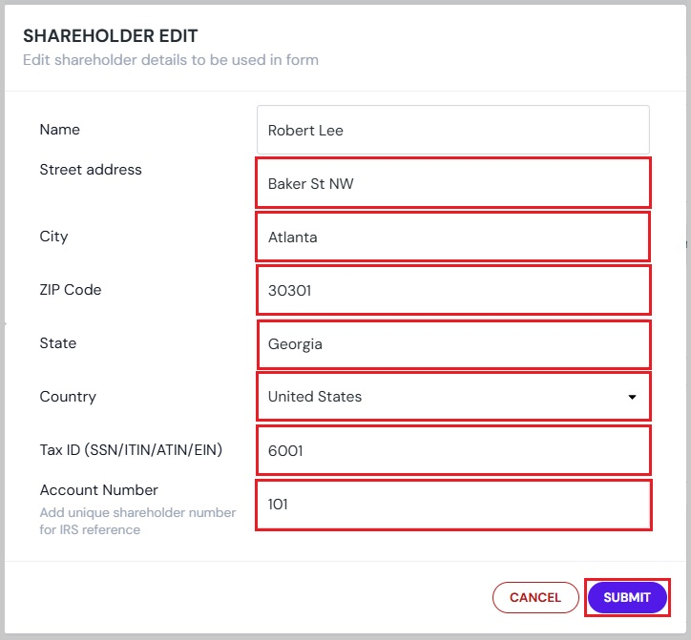Click the Street address label
691x640 pixels.
[x=91, y=170]
